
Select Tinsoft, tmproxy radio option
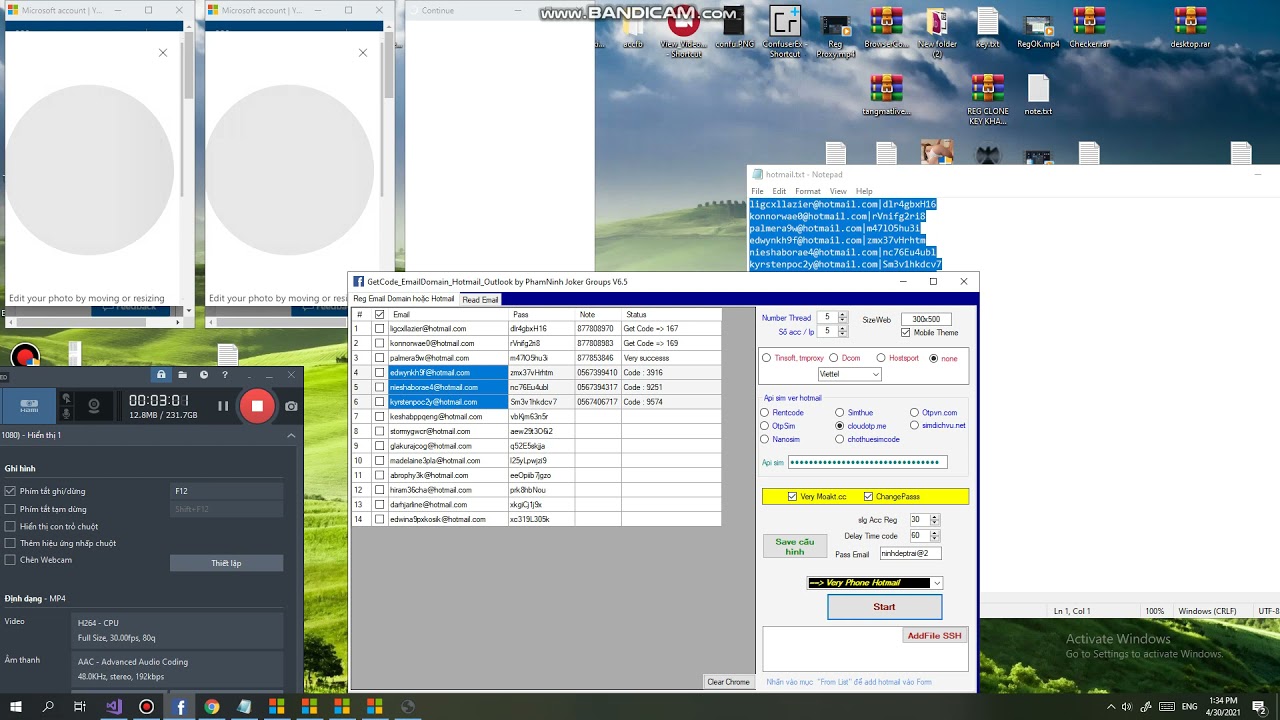click(x=767, y=358)
